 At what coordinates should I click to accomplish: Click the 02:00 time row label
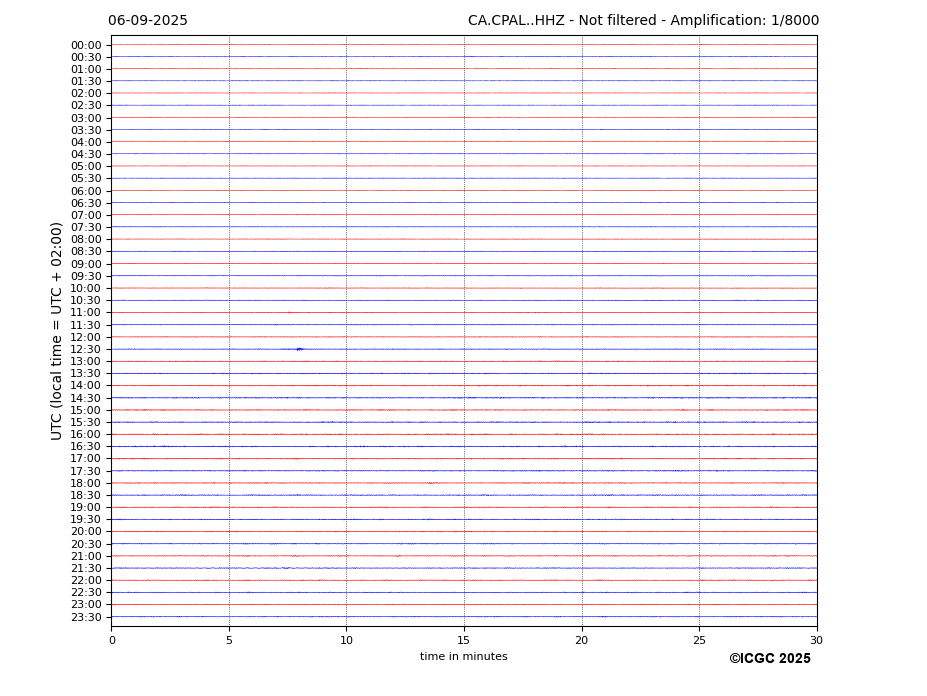point(86,93)
